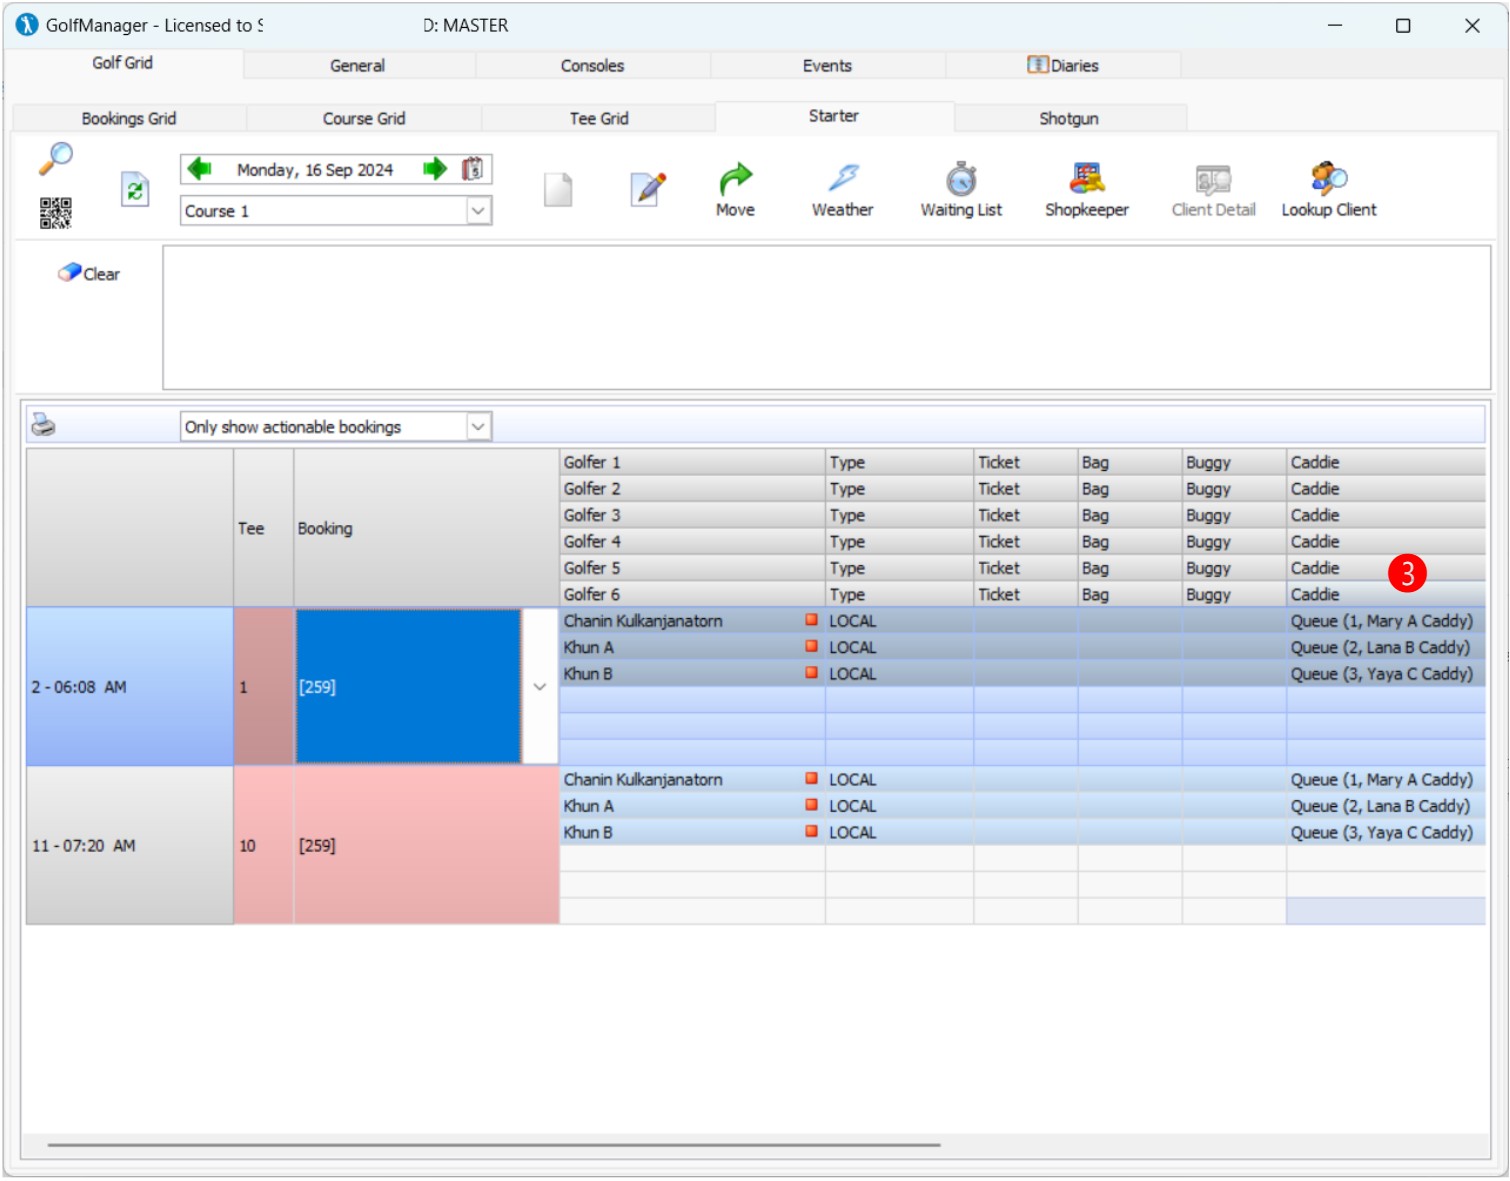This screenshot has height=1181, width=1510.
Task: Click the Tee 1 cell
Action: point(264,687)
